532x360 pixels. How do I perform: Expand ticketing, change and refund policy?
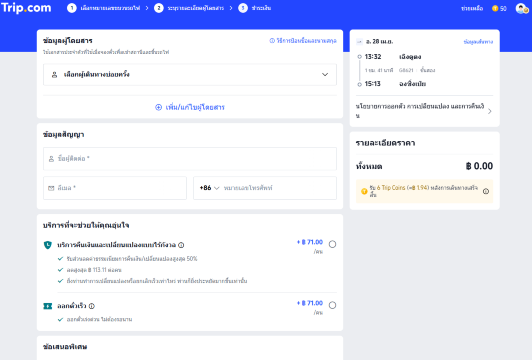[424, 111]
